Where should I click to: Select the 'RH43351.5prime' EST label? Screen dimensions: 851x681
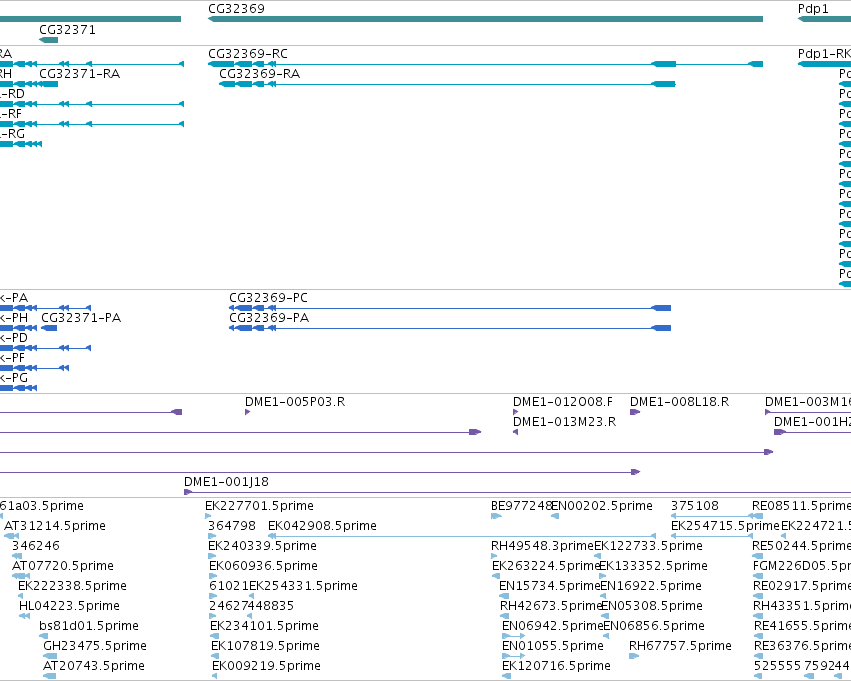click(x=802, y=606)
